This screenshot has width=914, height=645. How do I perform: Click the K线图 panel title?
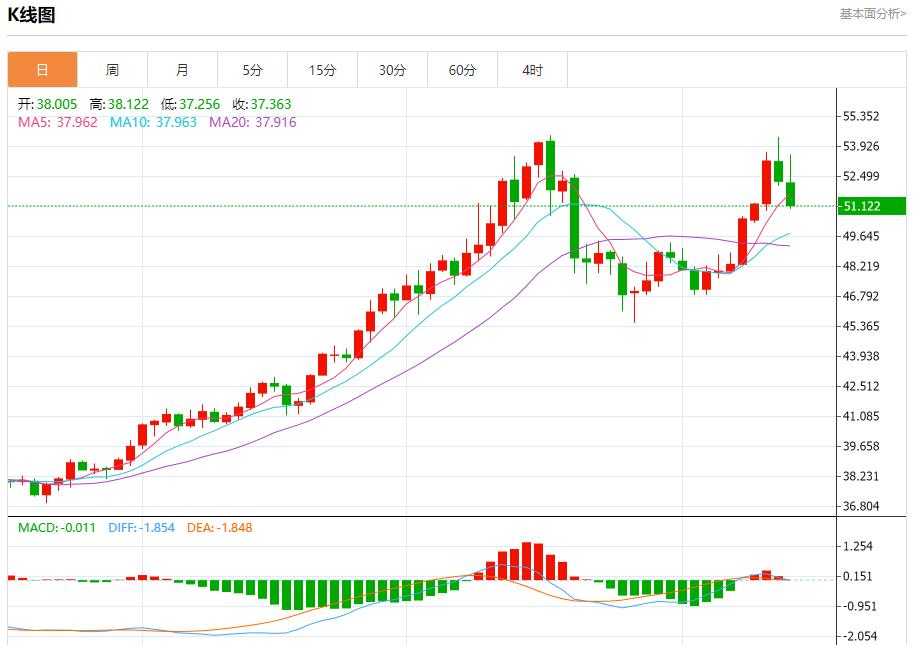pyautogui.click(x=32, y=15)
